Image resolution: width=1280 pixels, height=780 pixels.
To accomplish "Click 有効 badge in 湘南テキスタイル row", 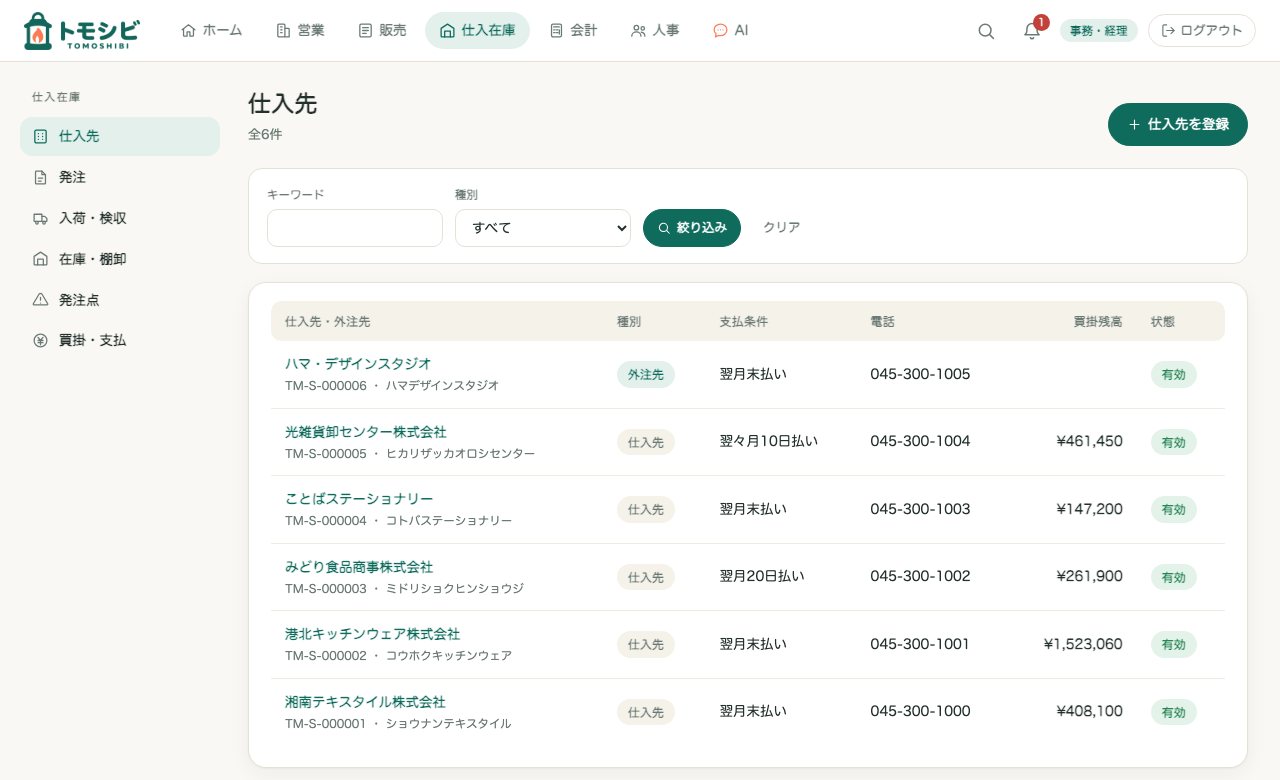I will click(x=1174, y=712).
